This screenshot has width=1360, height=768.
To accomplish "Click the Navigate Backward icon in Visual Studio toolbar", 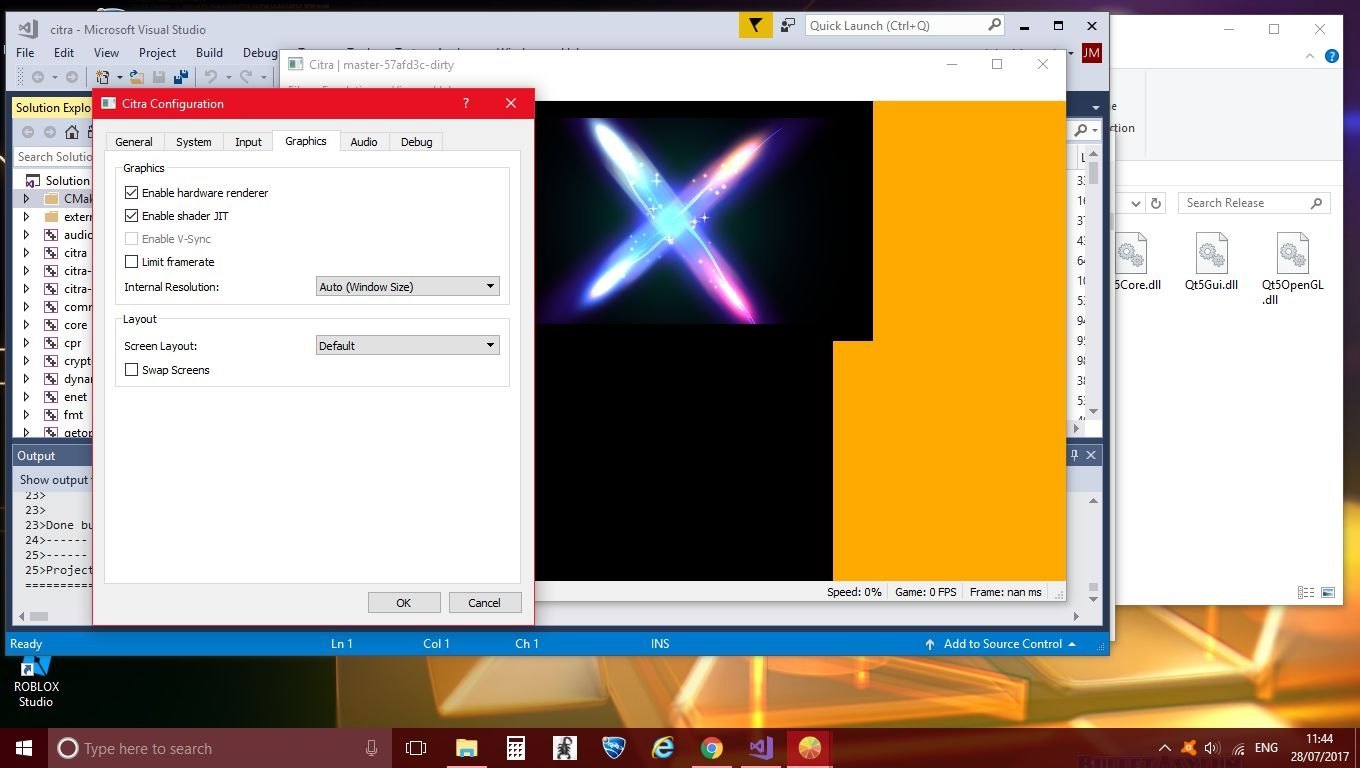I will pyautogui.click(x=38, y=77).
